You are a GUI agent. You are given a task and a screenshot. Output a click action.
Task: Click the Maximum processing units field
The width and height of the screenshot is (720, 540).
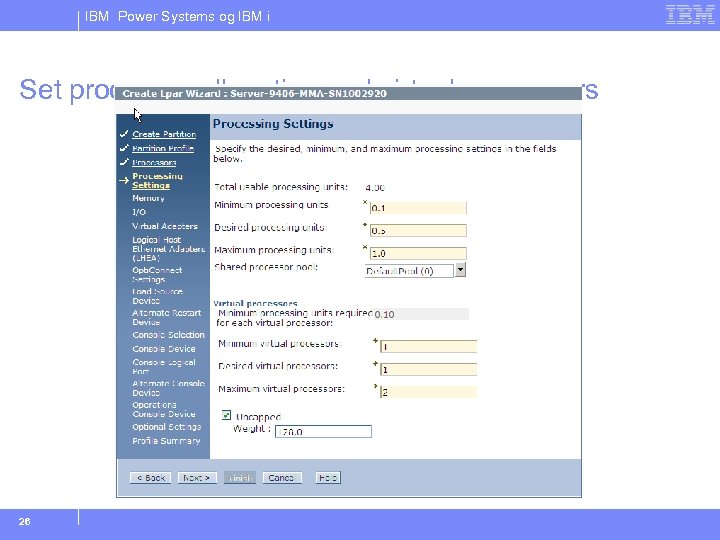418,253
